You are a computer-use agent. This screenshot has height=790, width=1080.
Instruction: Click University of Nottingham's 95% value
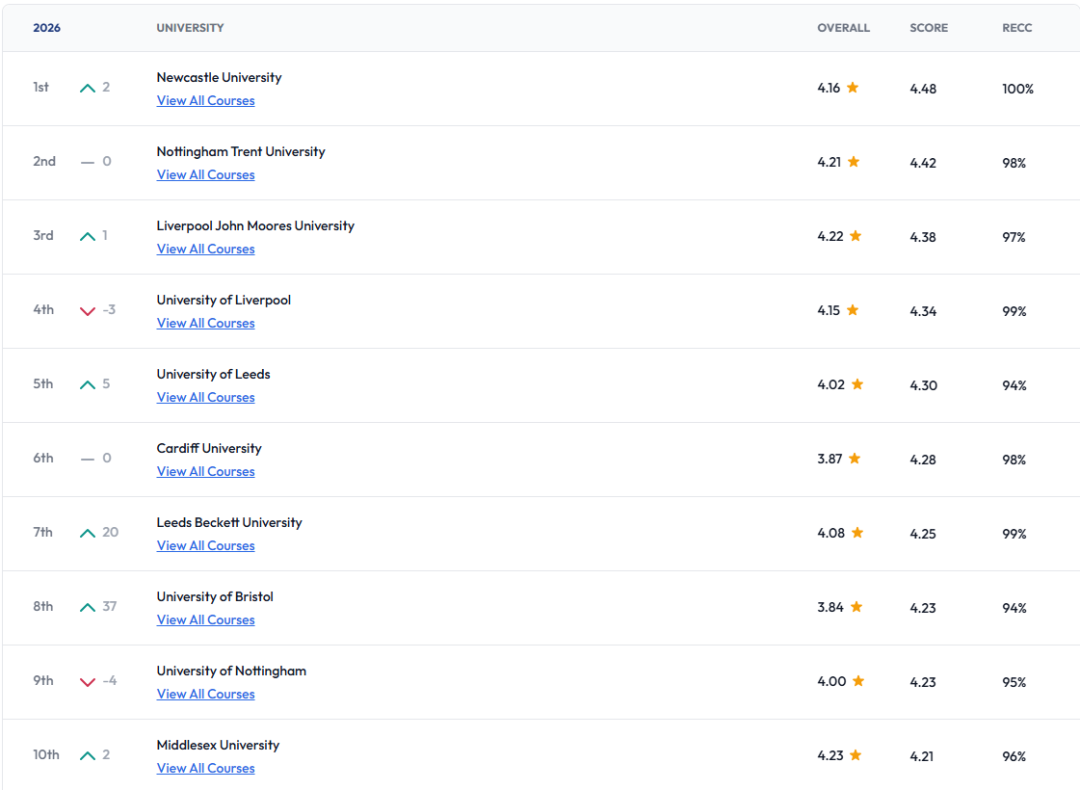coord(1014,683)
